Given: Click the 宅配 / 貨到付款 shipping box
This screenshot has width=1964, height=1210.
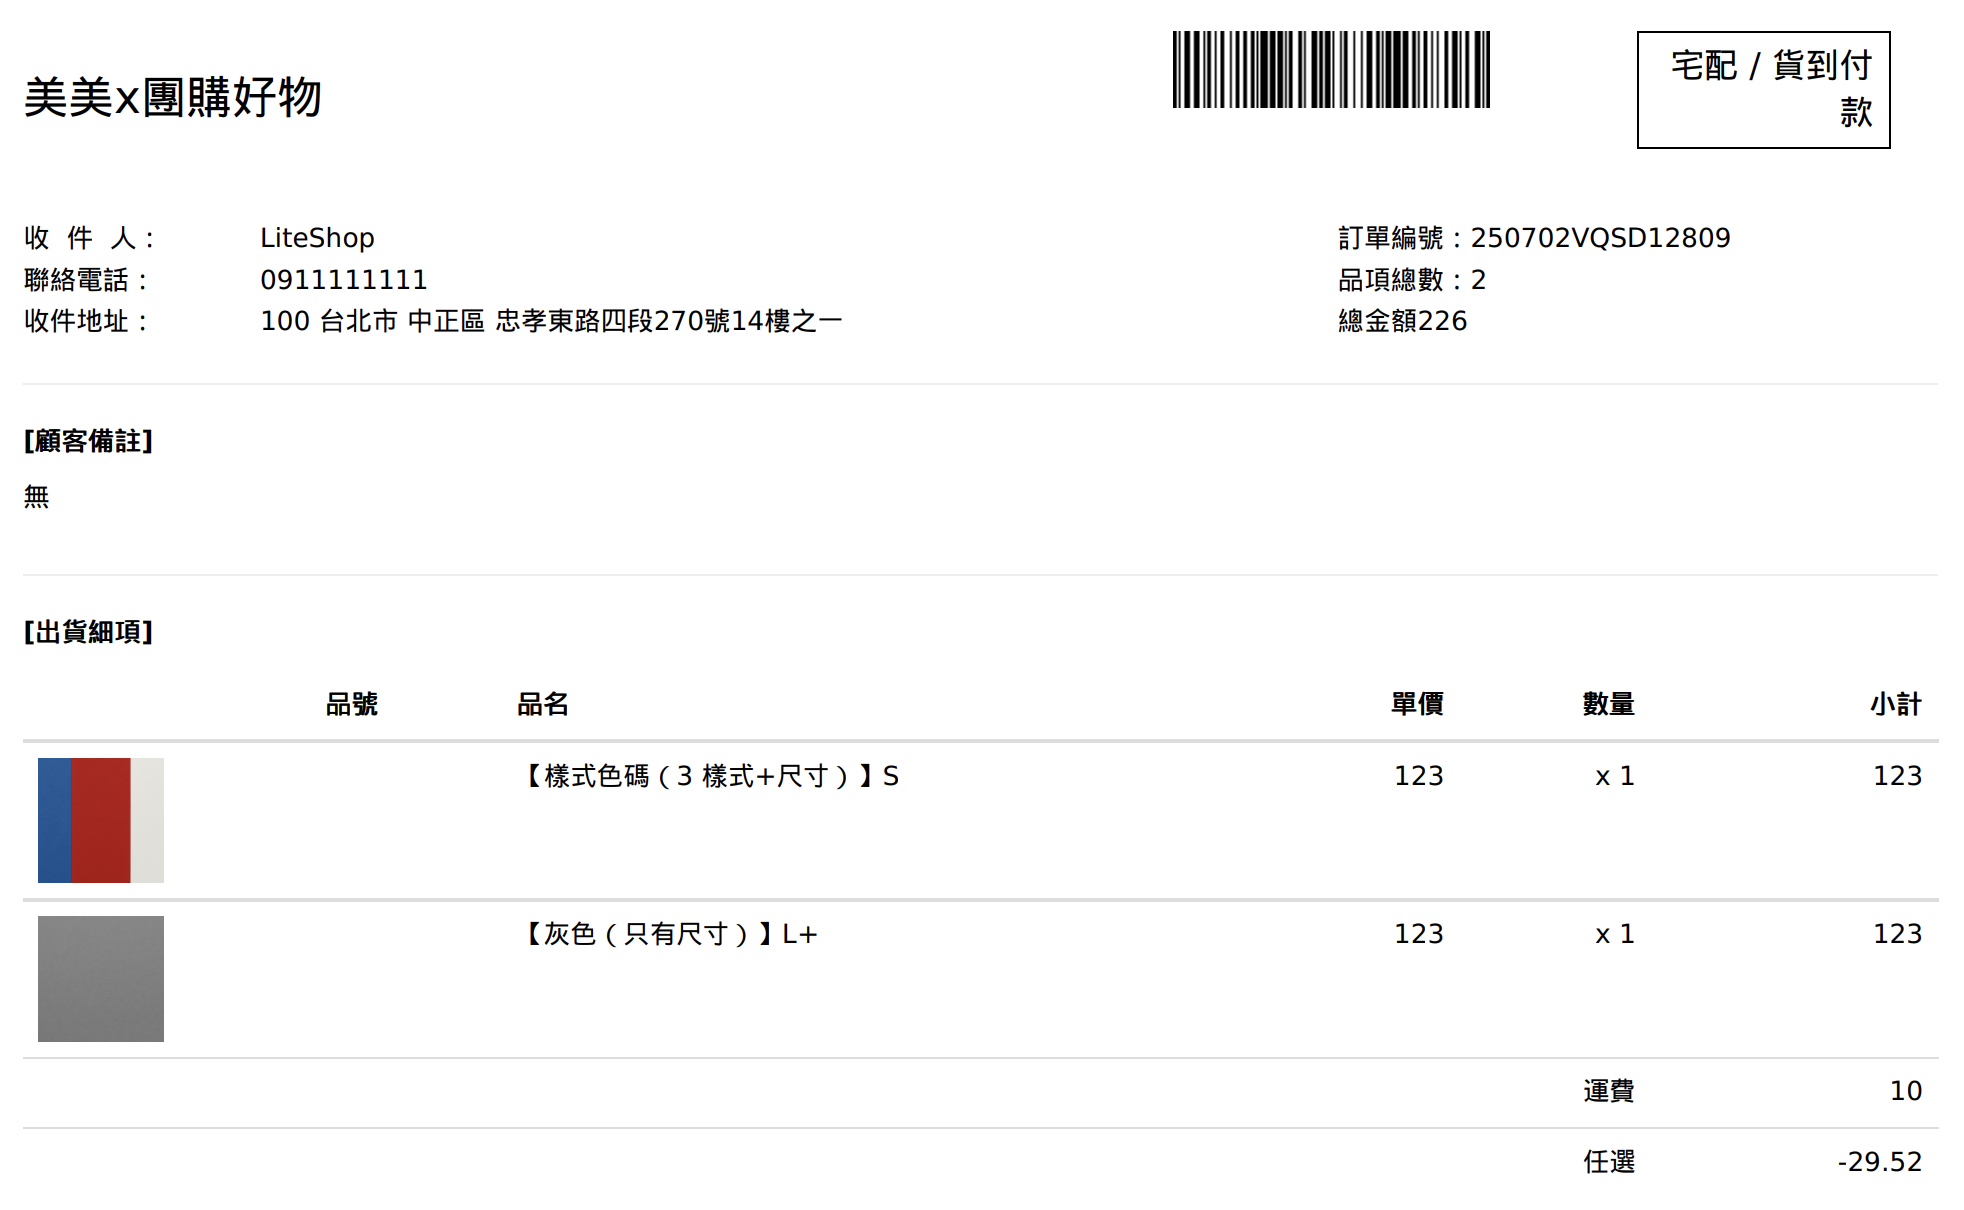Looking at the screenshot, I should 1763,90.
